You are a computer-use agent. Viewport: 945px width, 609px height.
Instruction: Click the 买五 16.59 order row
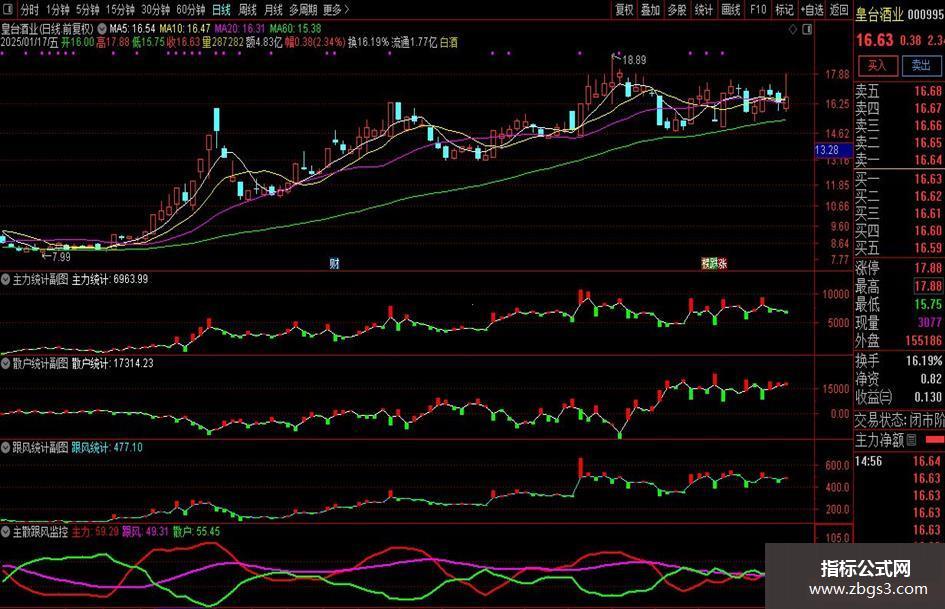click(899, 248)
